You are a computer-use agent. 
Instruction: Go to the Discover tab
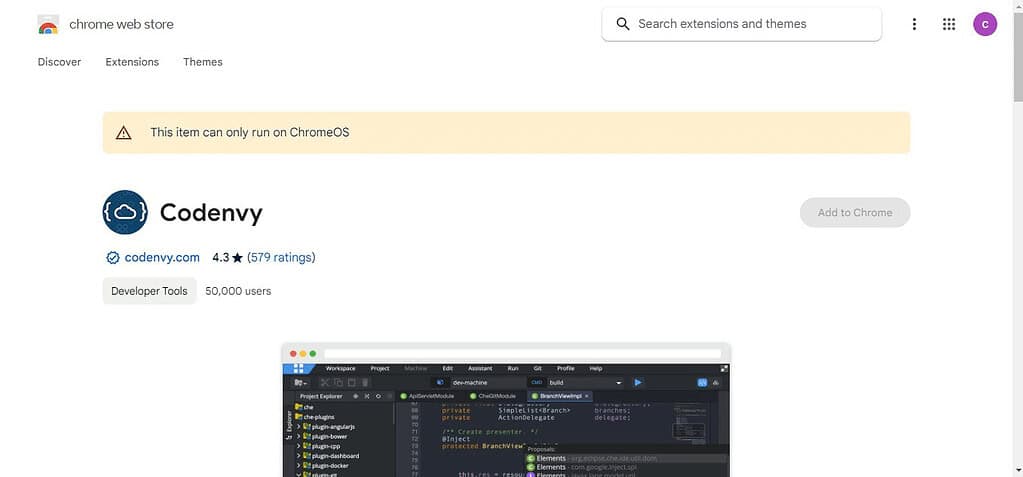tap(59, 62)
